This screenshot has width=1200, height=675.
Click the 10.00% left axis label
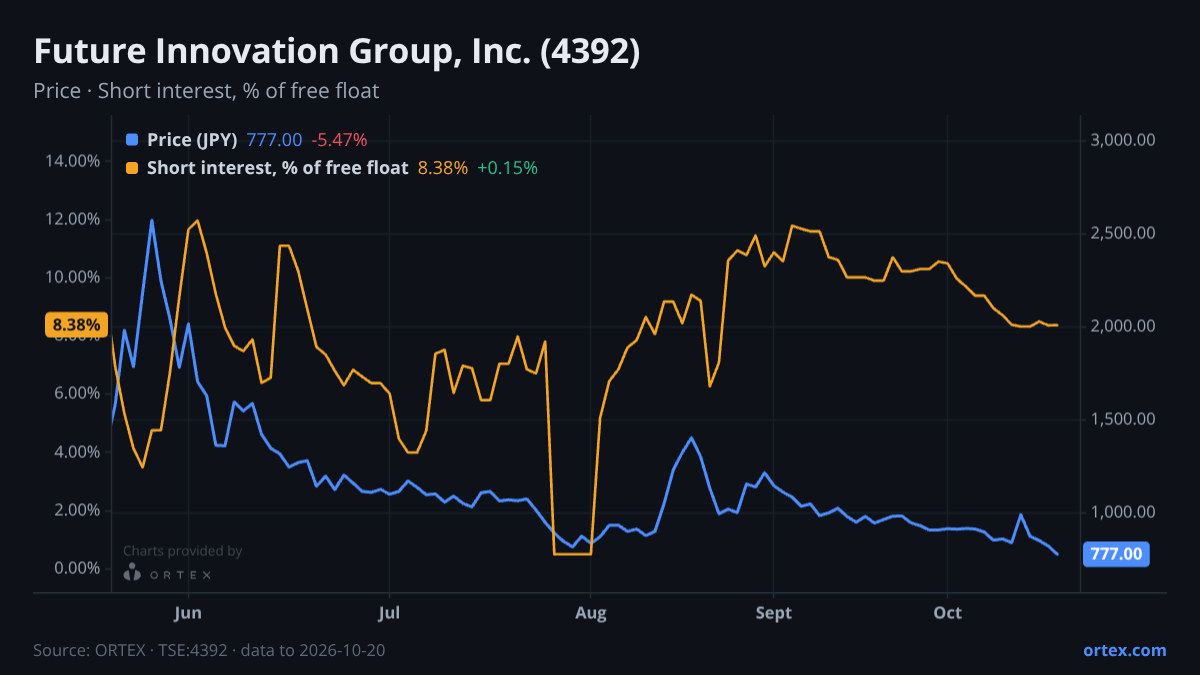point(73,277)
